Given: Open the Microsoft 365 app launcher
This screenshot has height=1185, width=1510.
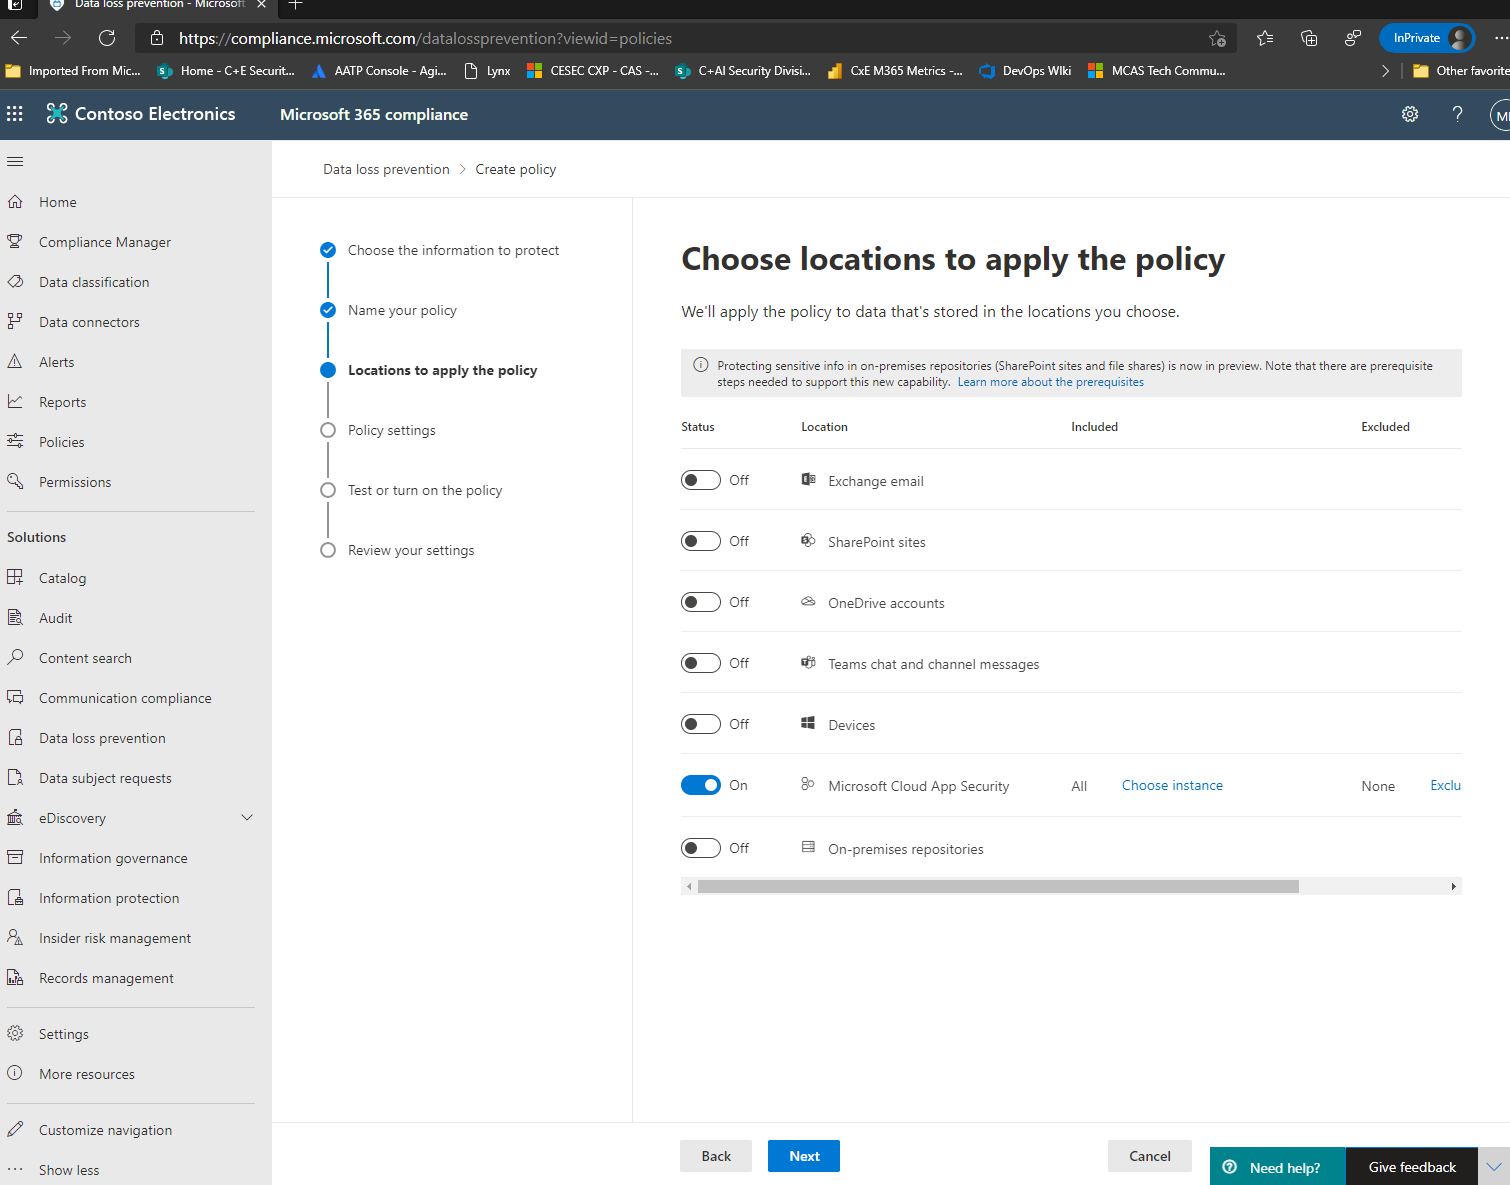Looking at the screenshot, I should [x=15, y=114].
